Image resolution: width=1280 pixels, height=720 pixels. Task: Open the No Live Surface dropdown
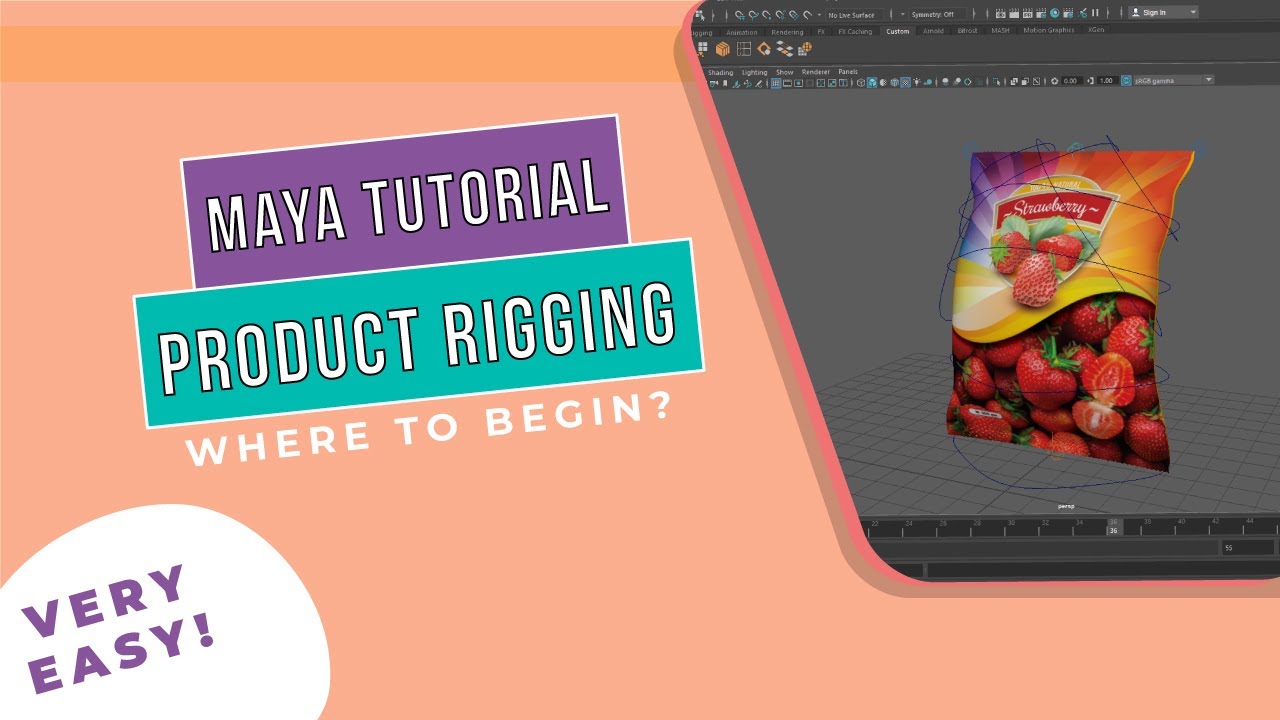click(x=854, y=15)
